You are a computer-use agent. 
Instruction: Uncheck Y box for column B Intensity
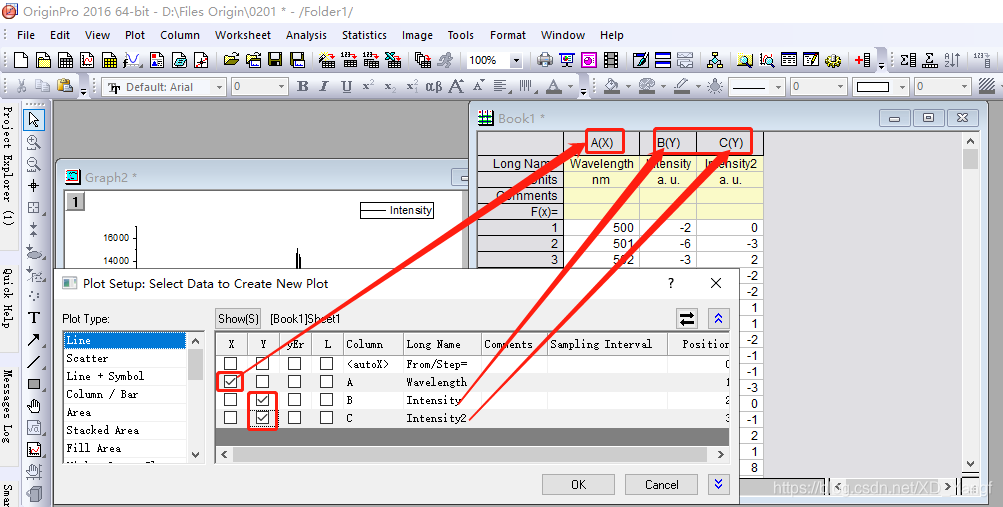(x=262, y=400)
